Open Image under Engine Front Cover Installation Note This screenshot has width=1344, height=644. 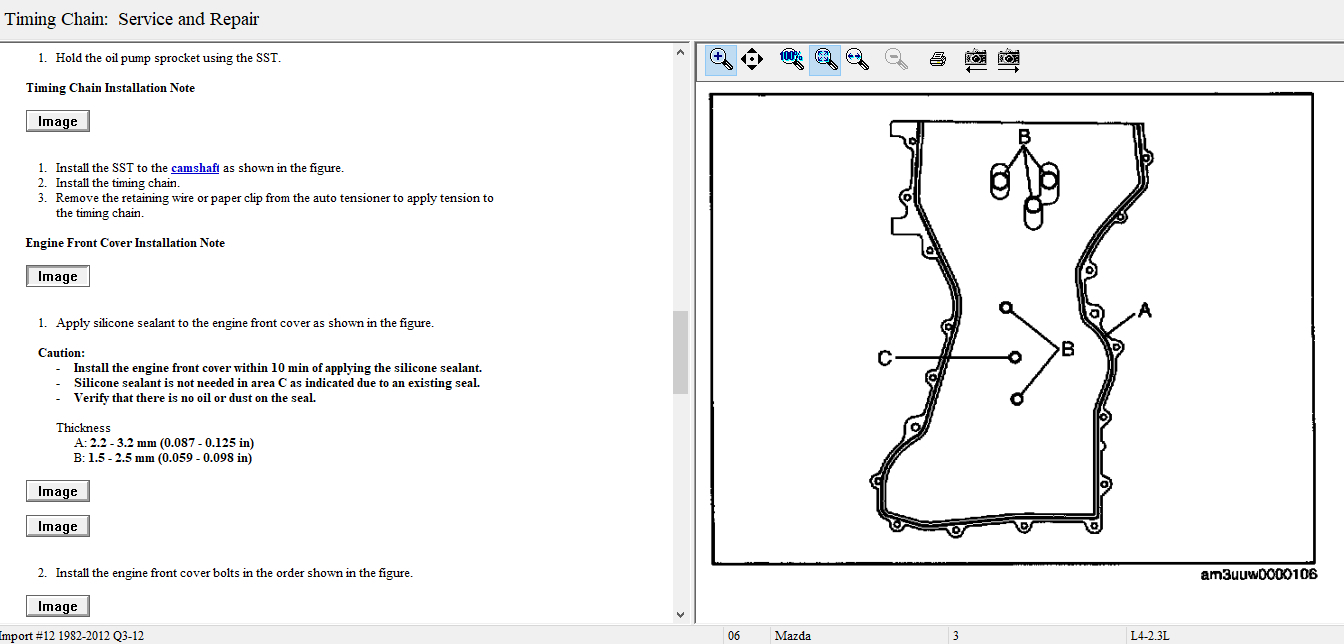[58, 276]
